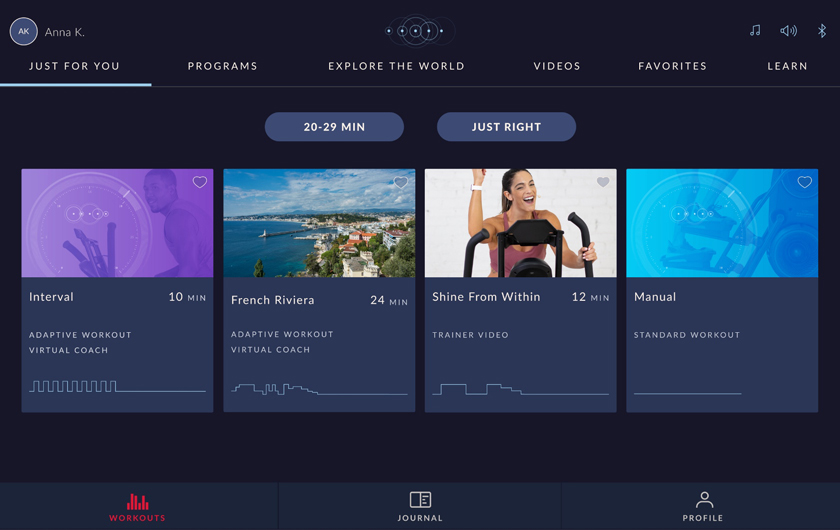Switch to Explore the World tab
Image resolution: width=840 pixels, height=530 pixels.
click(x=396, y=66)
